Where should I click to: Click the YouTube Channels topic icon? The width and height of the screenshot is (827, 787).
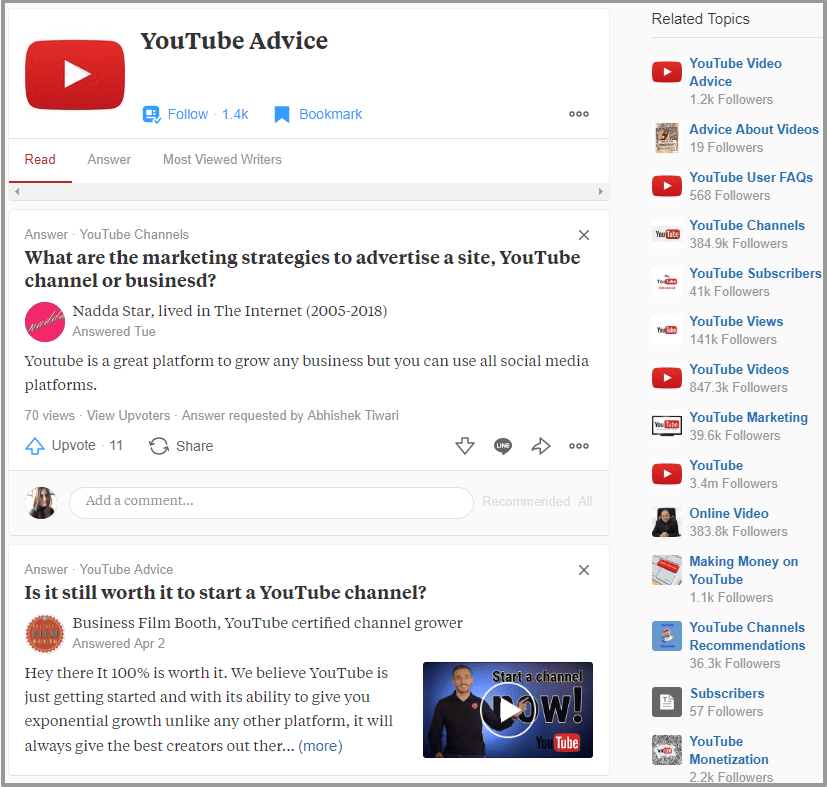667,234
